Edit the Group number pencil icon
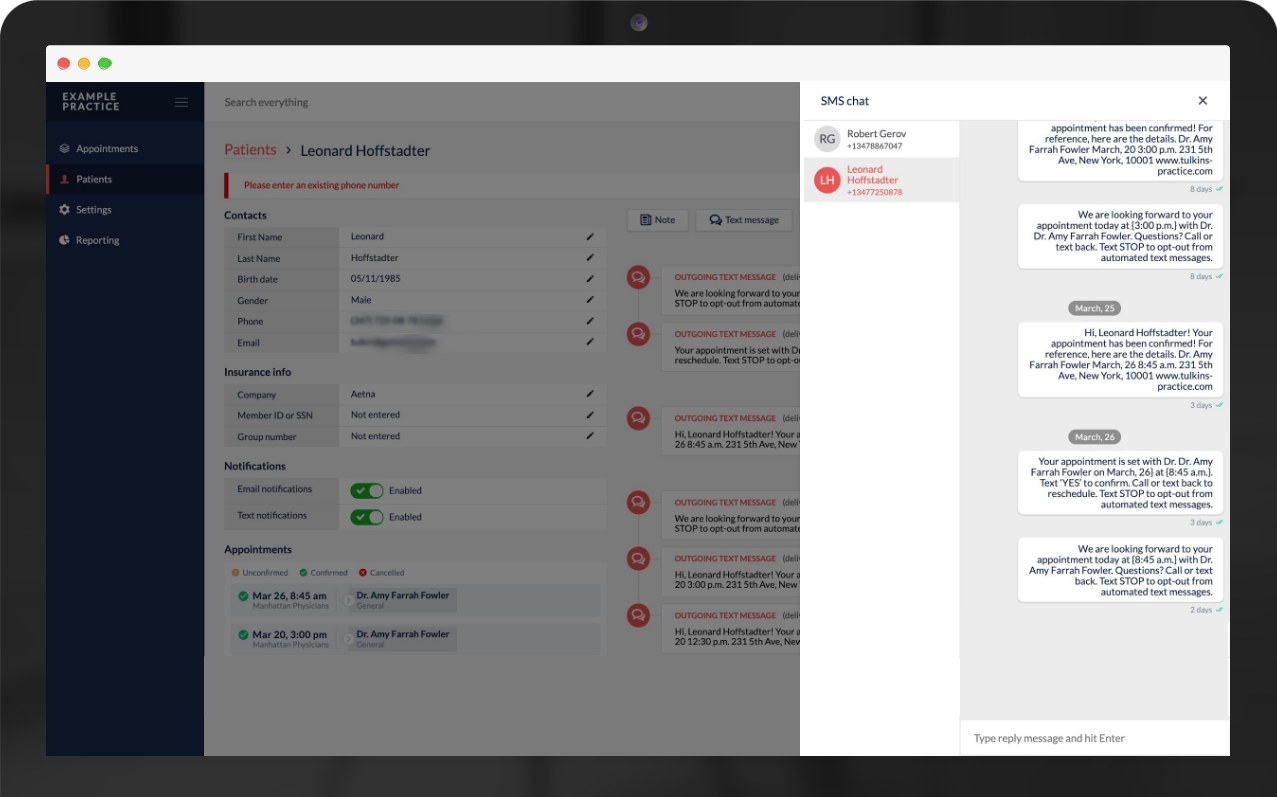The image size is (1277, 797). click(590, 436)
